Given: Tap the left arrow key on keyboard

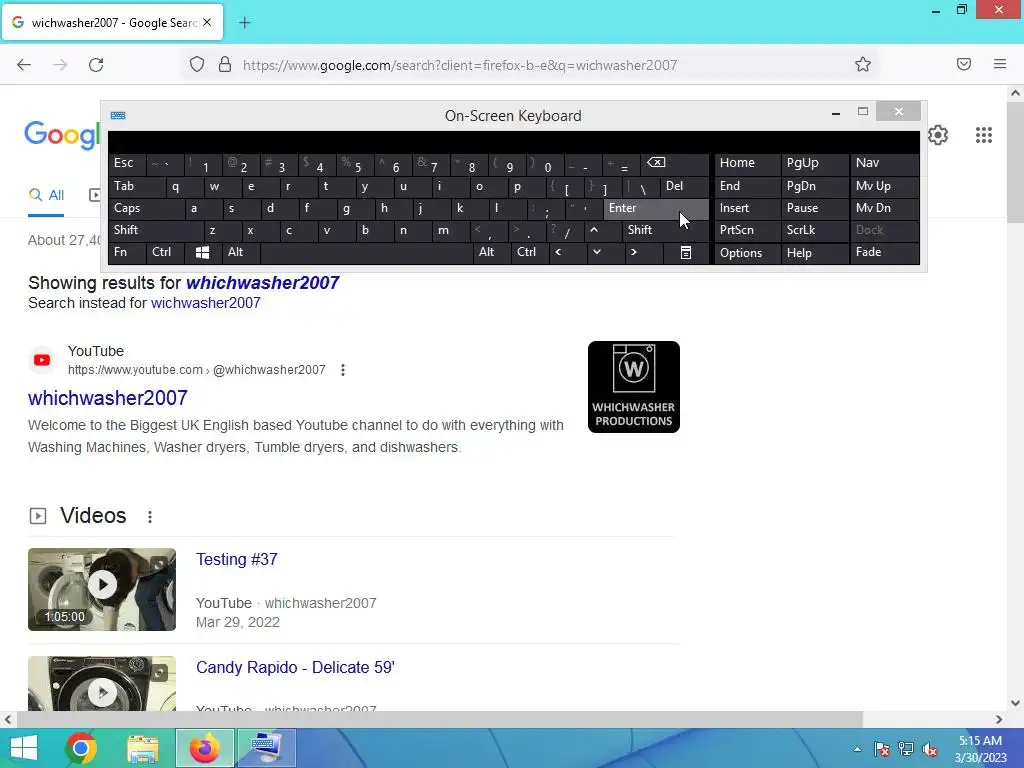Looking at the screenshot, I should coord(567,253).
